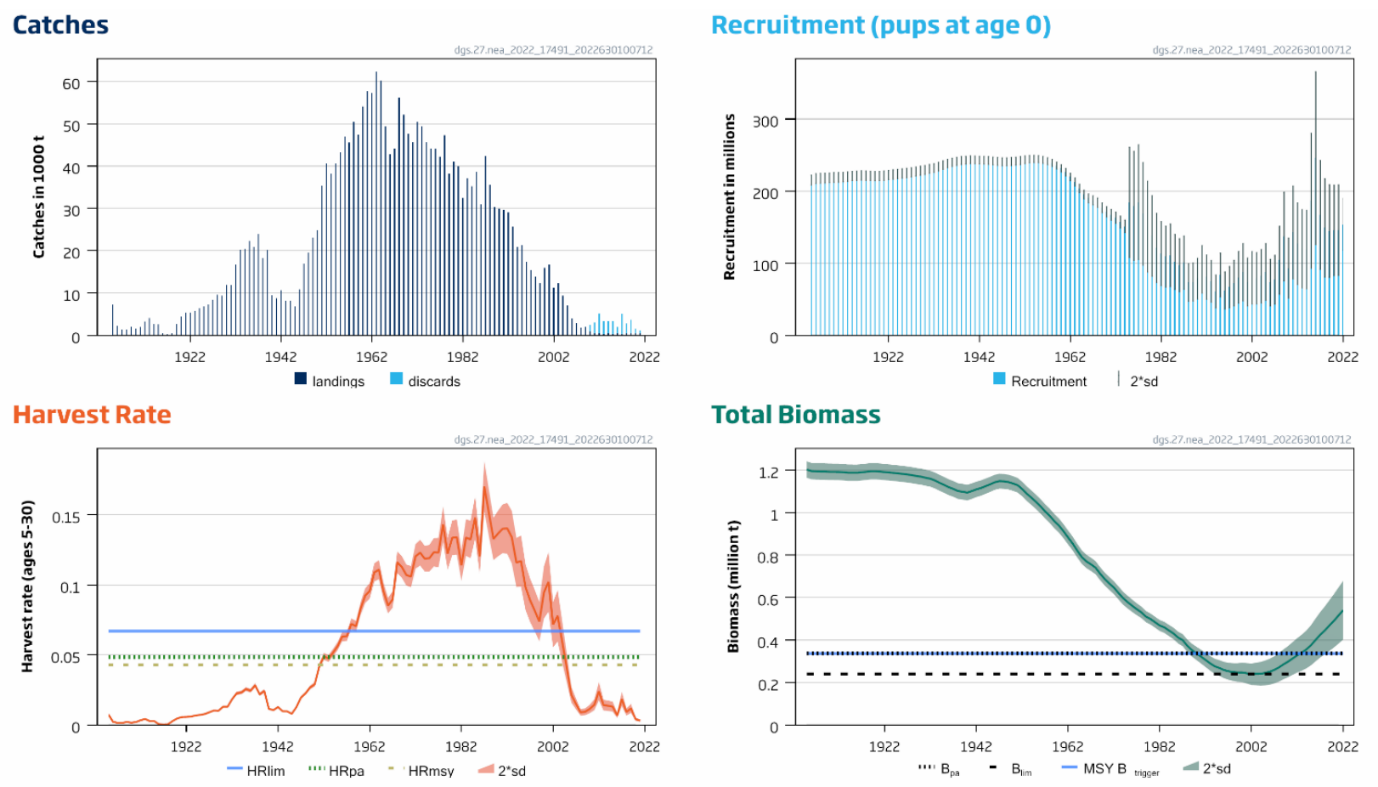Image resolution: width=1378 pixels, height=787 pixels.
Task: Select the Harvest Rate chart heading
Action: click(92, 414)
